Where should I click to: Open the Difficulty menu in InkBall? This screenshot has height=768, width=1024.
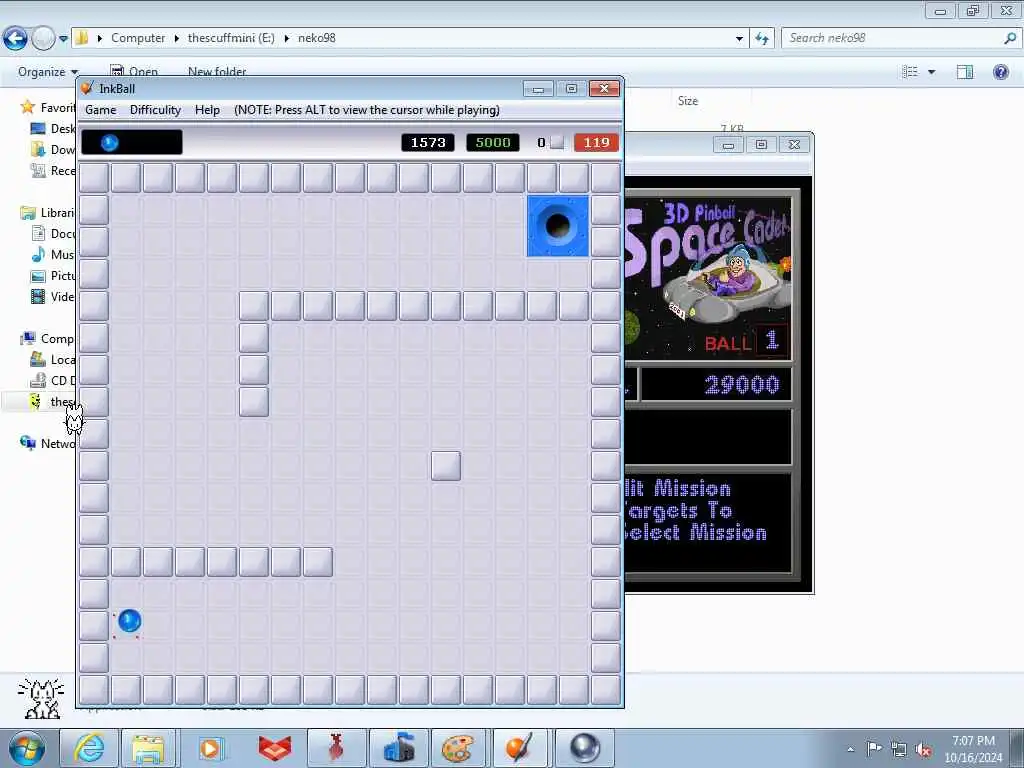point(155,110)
